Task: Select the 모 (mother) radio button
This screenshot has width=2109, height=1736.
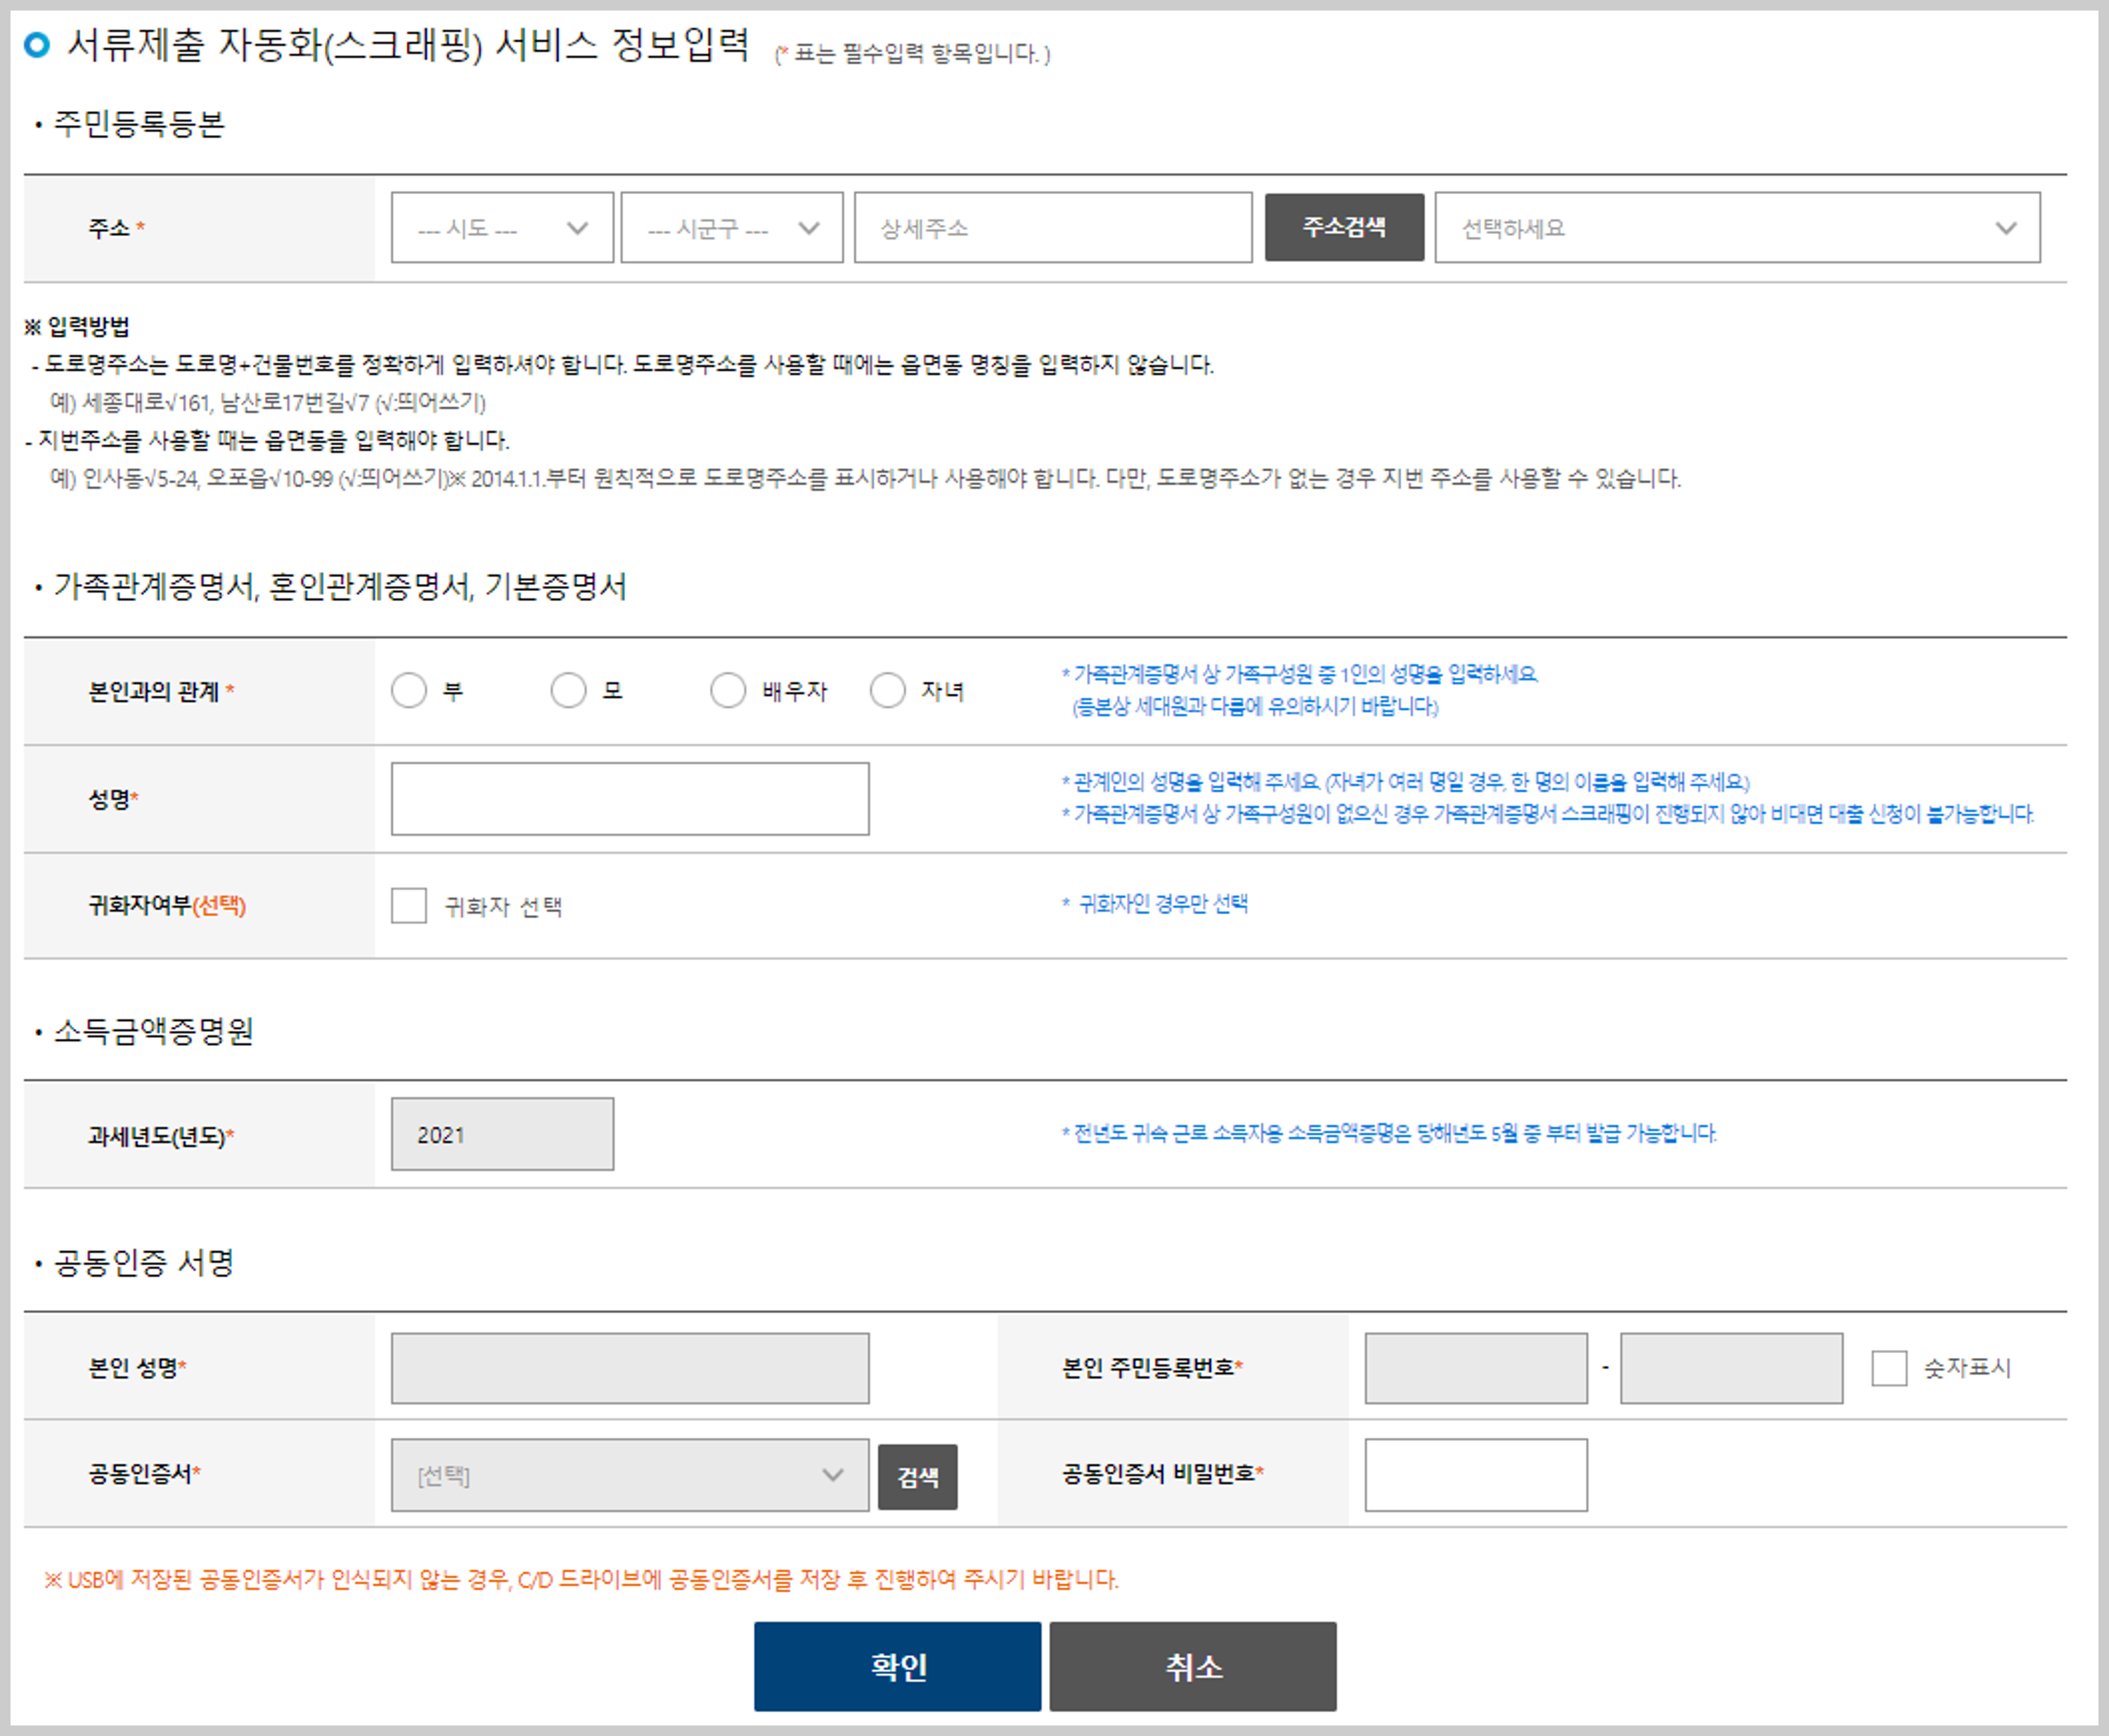Action: pos(568,690)
